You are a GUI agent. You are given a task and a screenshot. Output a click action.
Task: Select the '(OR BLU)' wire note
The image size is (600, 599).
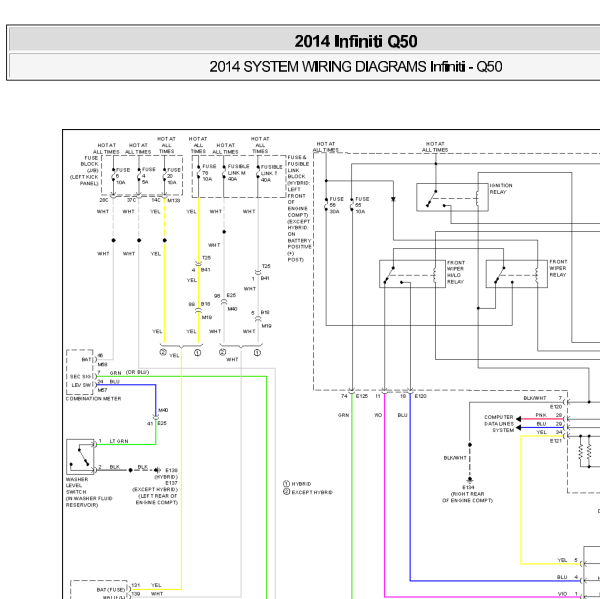(x=137, y=372)
